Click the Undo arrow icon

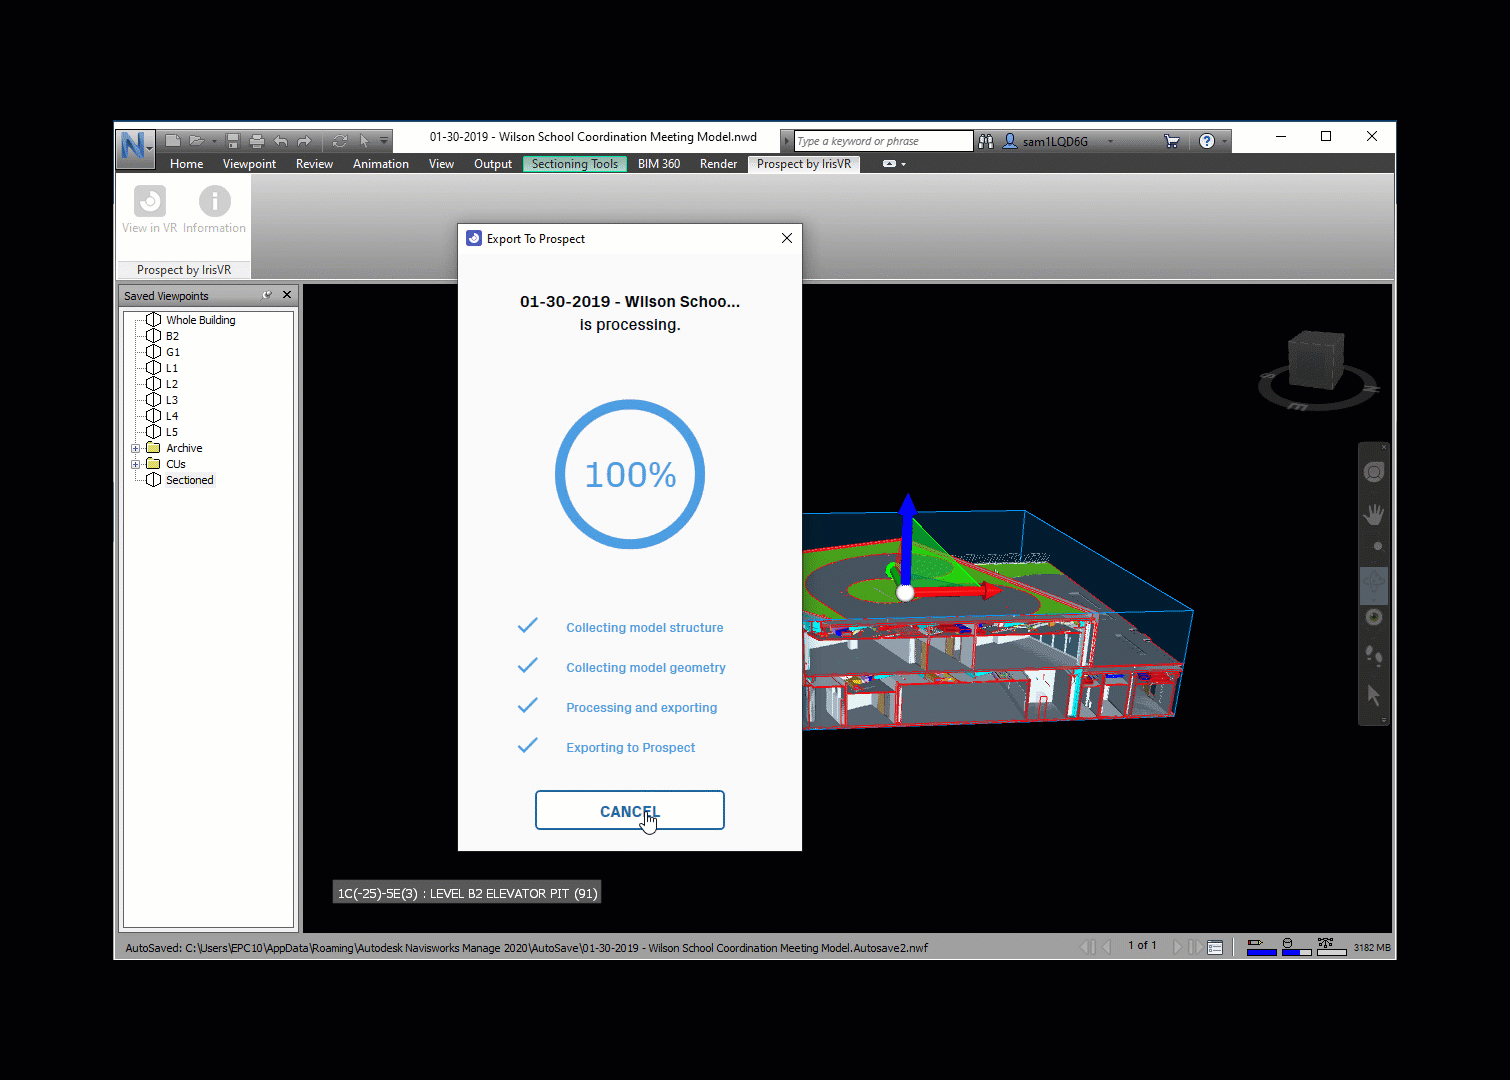pyautogui.click(x=281, y=141)
